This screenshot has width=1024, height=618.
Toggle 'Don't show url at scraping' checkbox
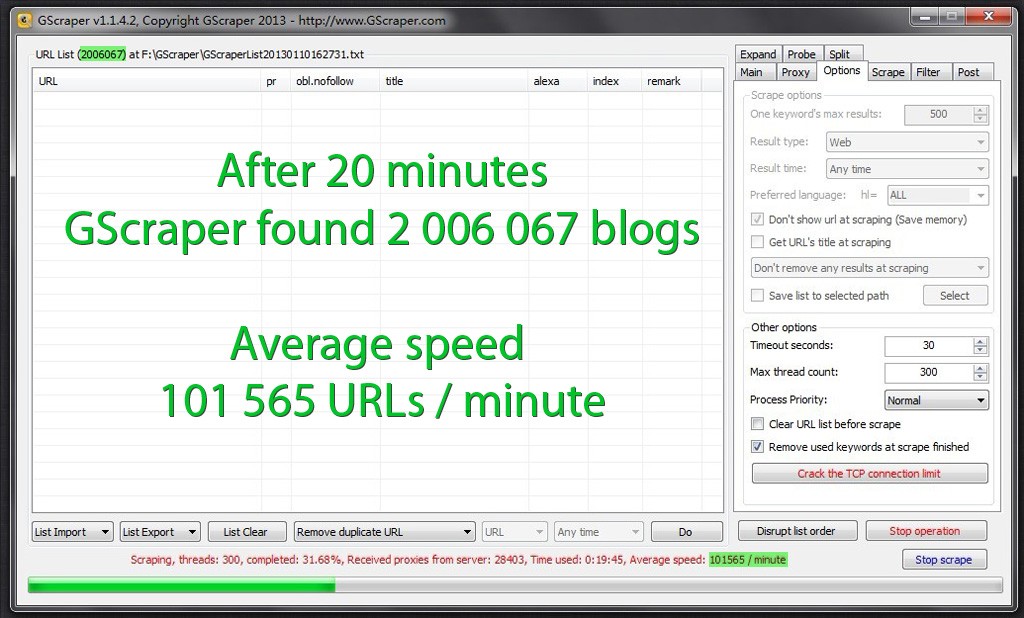click(x=758, y=220)
